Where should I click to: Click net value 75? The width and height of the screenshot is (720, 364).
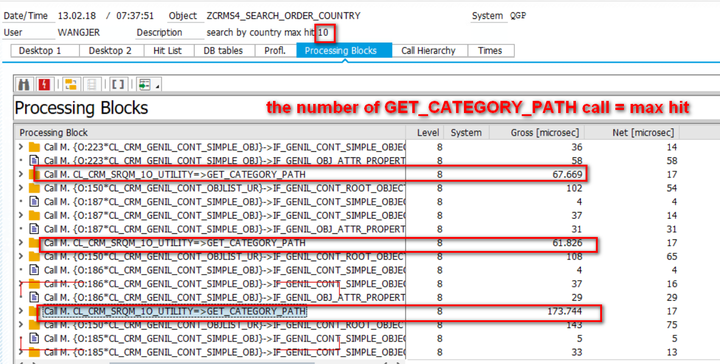click(x=672, y=325)
